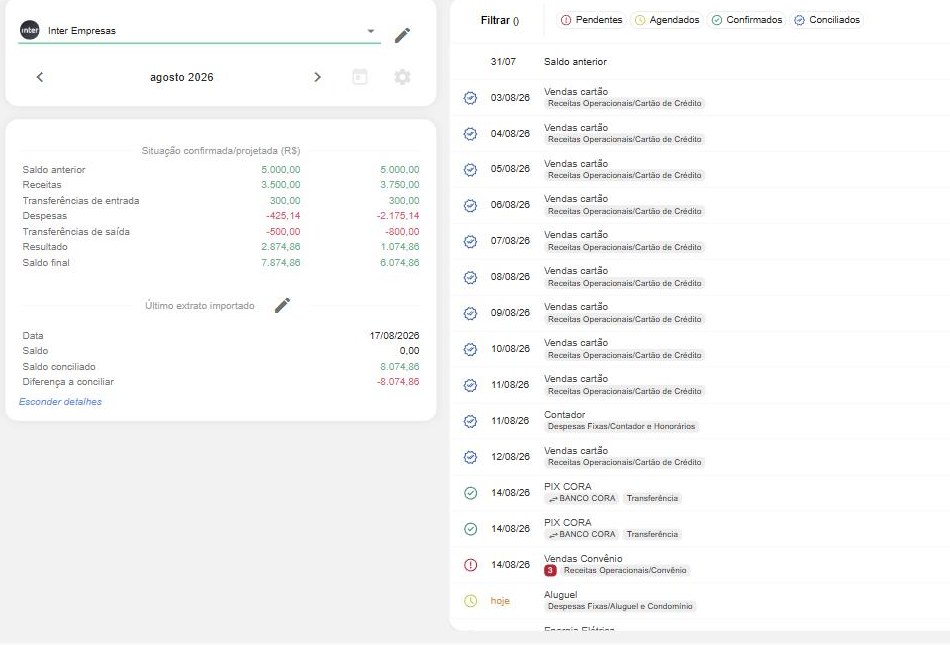Open the Contador entry

(700, 421)
